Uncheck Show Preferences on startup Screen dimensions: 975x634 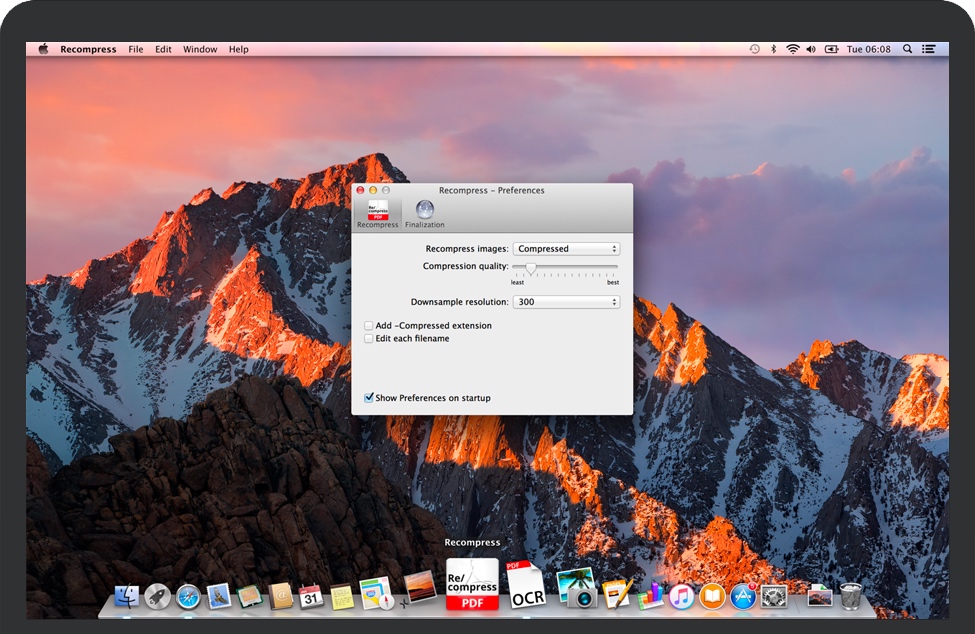pyautogui.click(x=369, y=398)
